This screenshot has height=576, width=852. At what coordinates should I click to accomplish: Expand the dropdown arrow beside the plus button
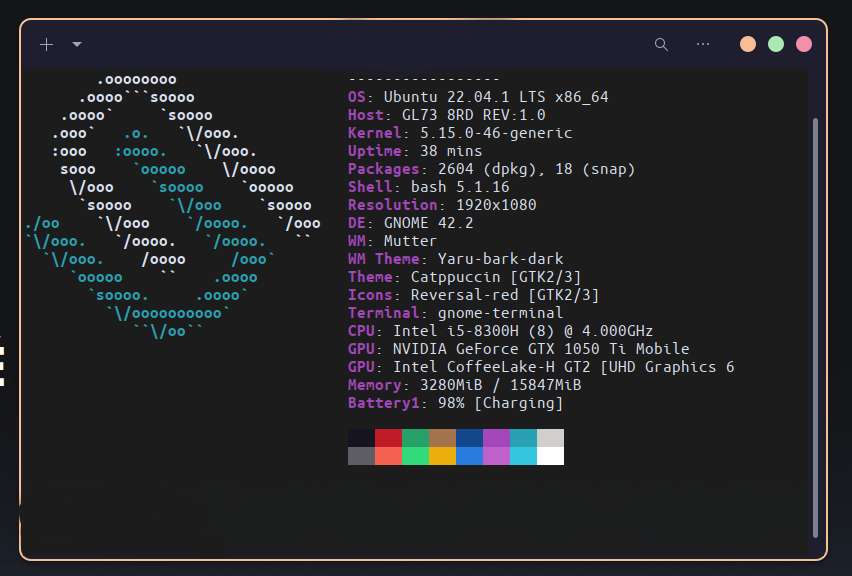[77, 44]
